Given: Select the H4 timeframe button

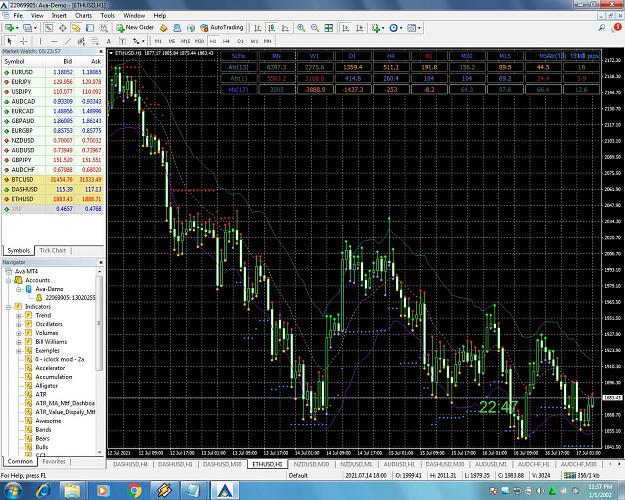Looking at the screenshot, I should pyautogui.click(x=226, y=41).
